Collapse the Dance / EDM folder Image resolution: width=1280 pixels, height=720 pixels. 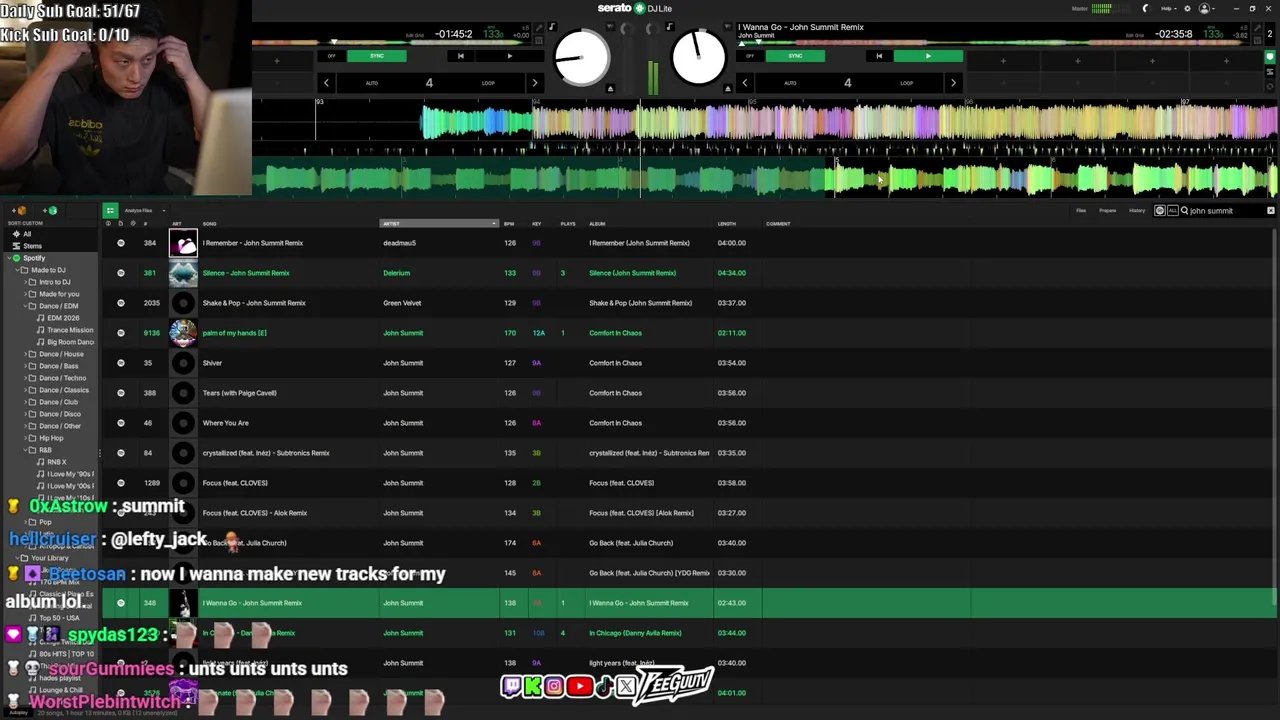[24, 306]
